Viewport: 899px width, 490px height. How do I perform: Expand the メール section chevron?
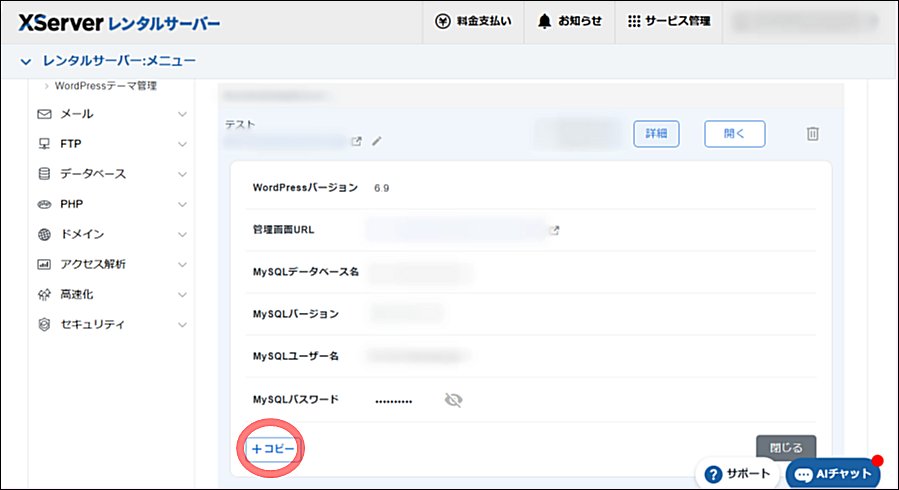182,114
